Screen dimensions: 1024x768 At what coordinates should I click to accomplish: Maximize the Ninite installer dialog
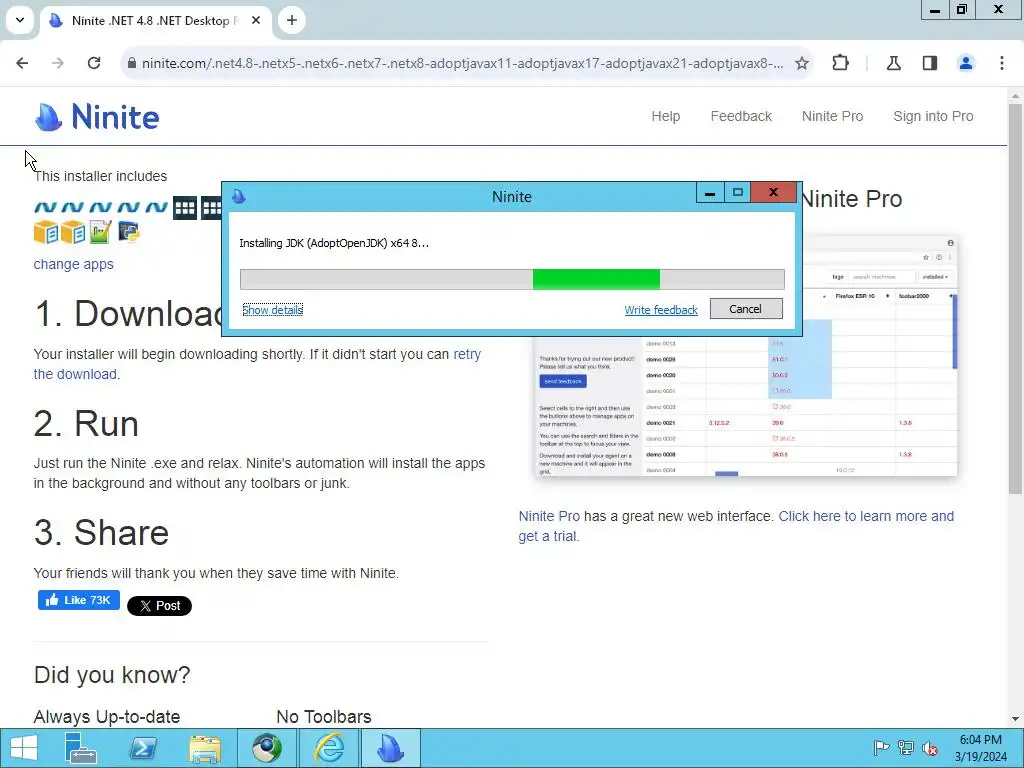[737, 193]
